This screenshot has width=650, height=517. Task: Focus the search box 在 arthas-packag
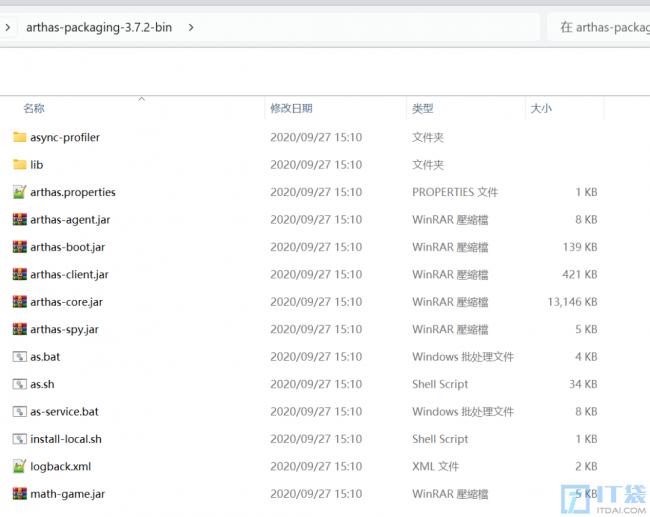click(599, 27)
